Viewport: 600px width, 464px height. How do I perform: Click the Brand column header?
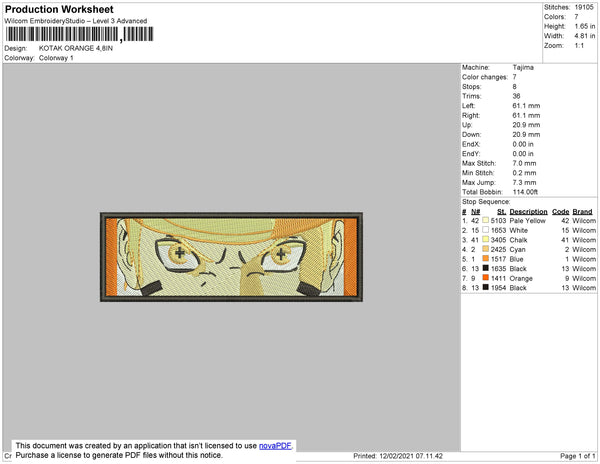pyautogui.click(x=582, y=212)
